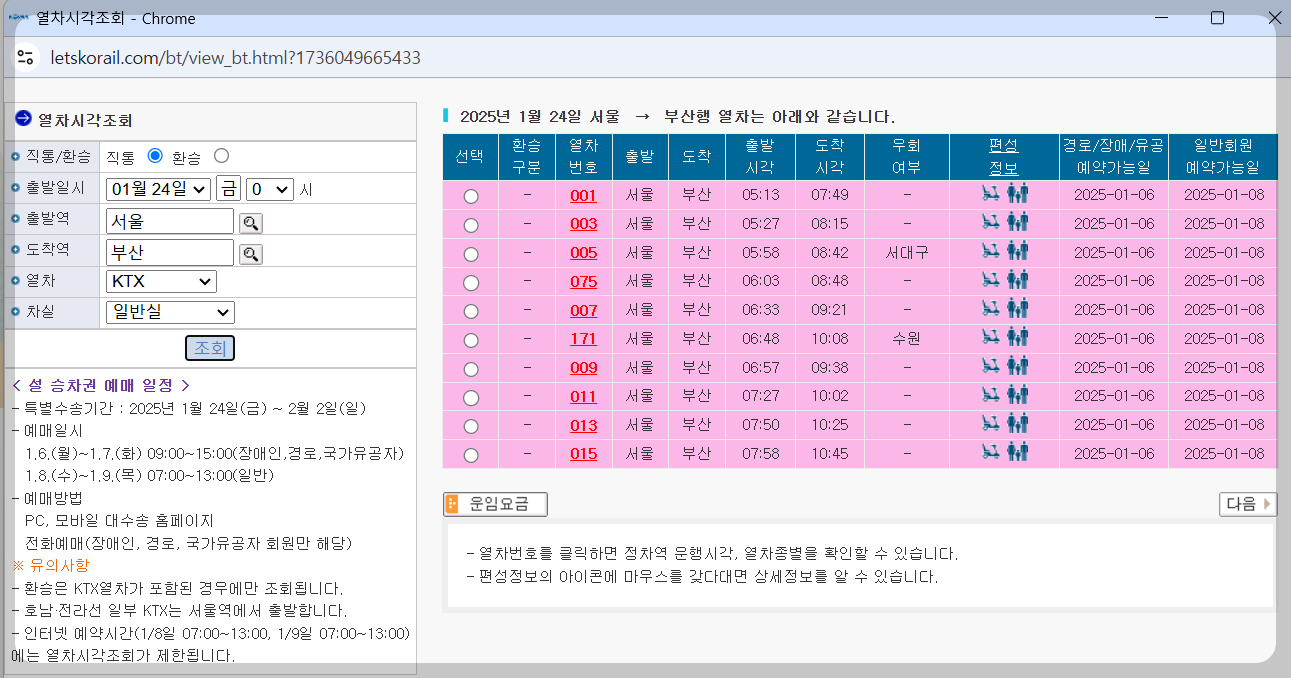Open train number 015 link
This screenshot has height=678, width=1291.
click(x=583, y=453)
